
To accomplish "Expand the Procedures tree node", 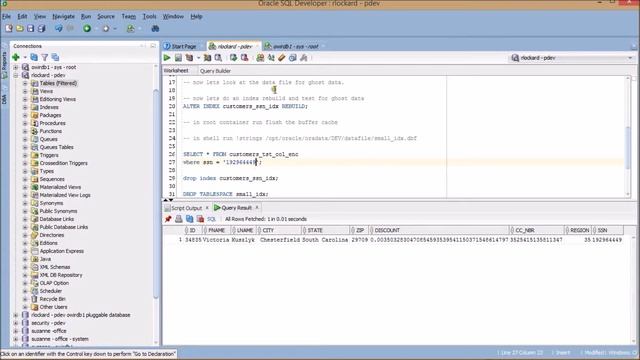I will [x=25, y=123].
